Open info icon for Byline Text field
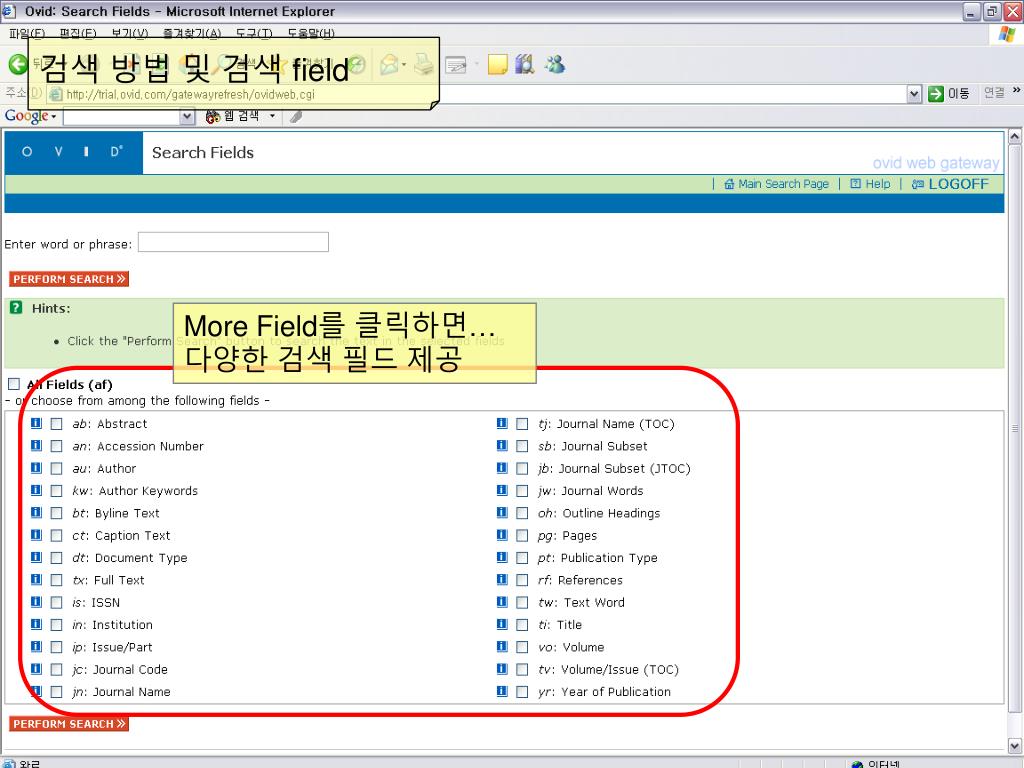 37,513
